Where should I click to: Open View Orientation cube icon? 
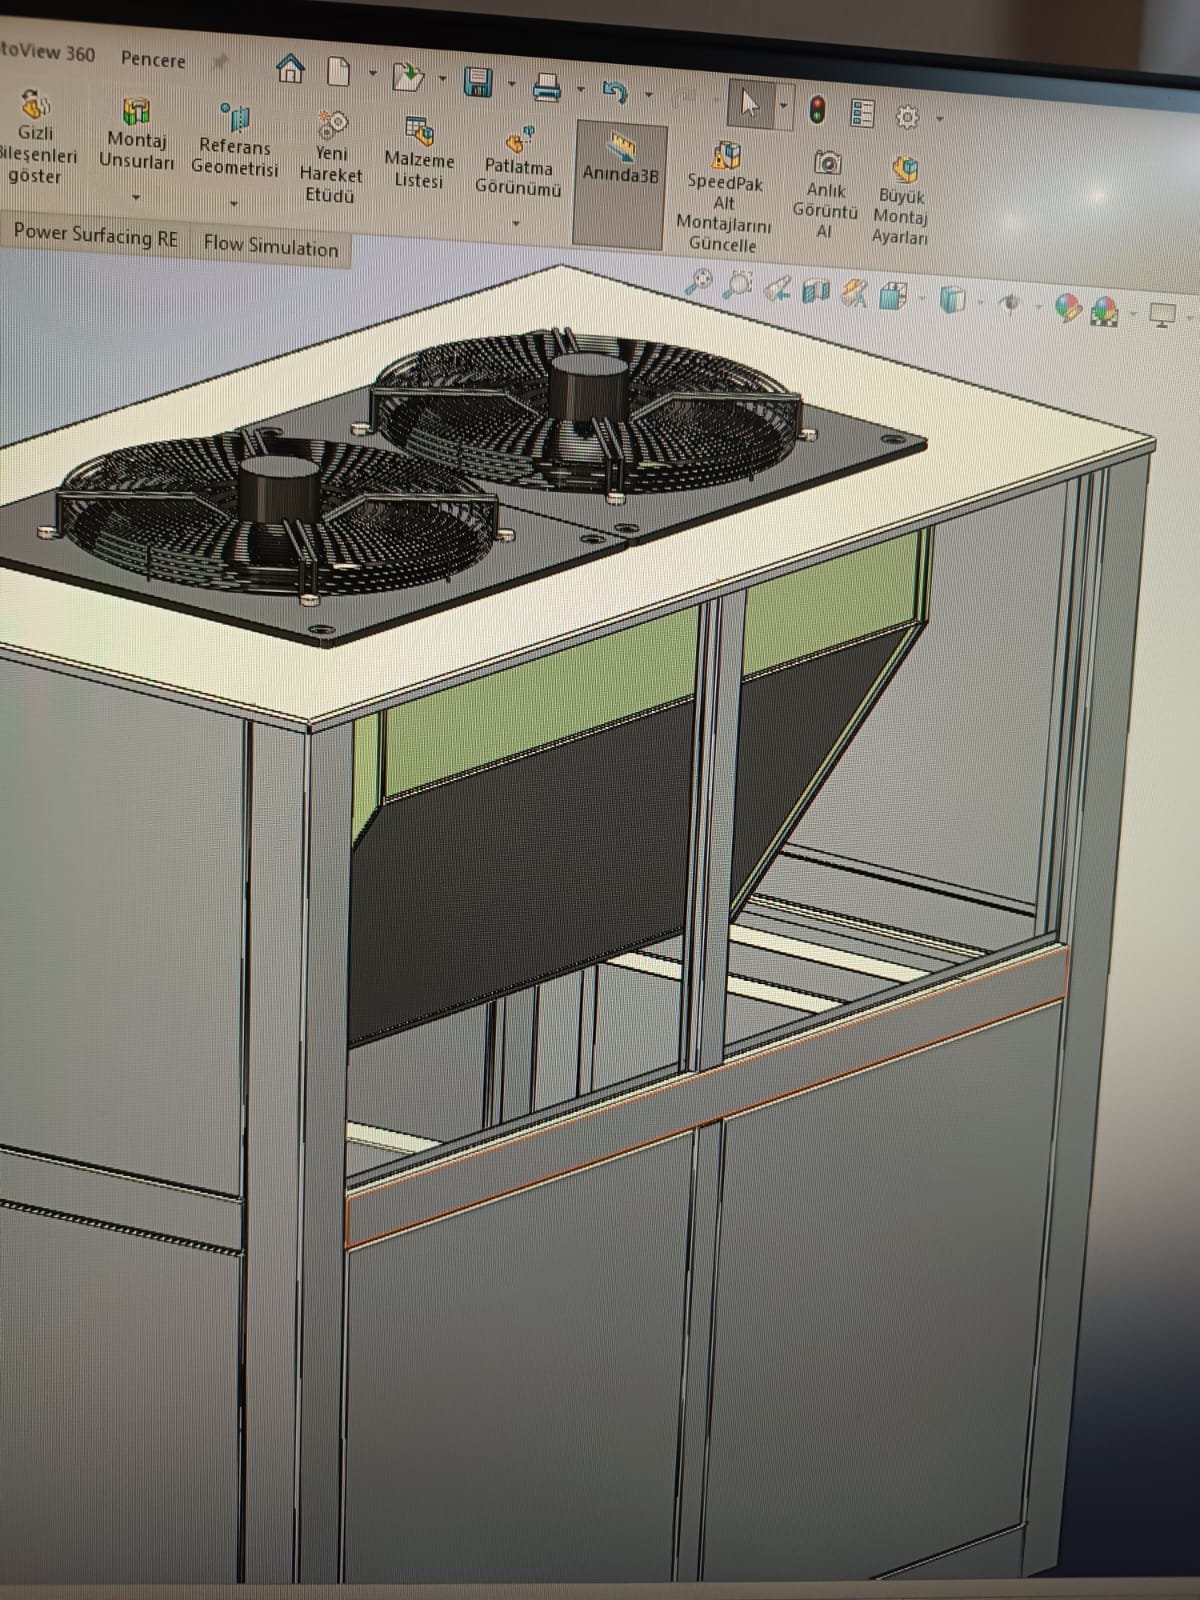coord(894,296)
